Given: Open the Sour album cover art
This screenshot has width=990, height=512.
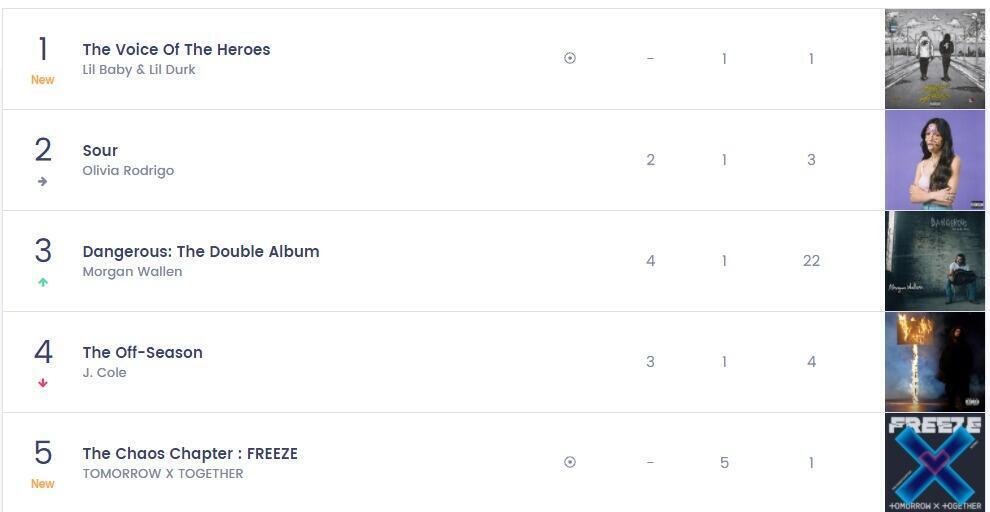Looking at the screenshot, I should [x=934, y=160].
